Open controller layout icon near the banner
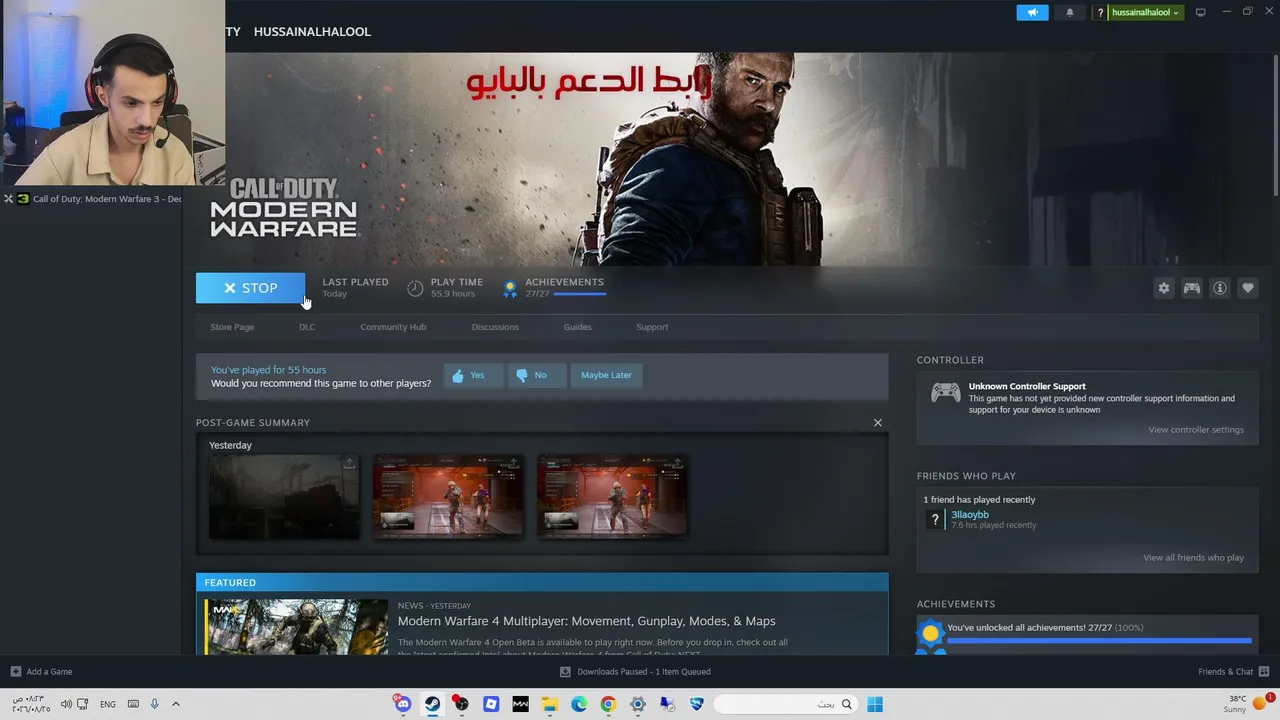 pyautogui.click(x=1192, y=288)
